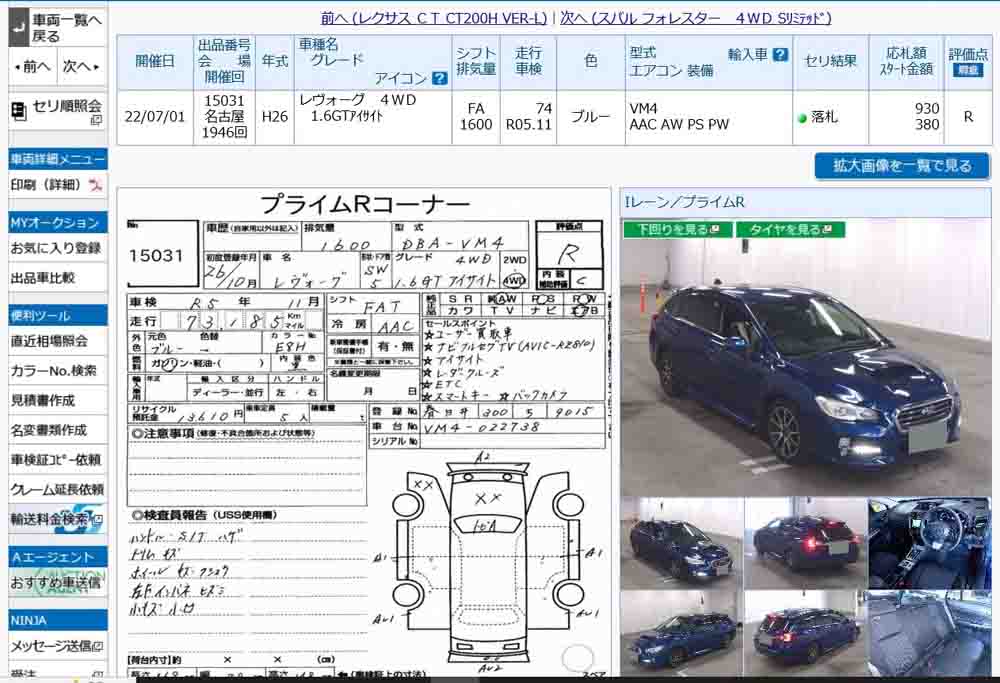Open 直近相場照会 tool
Screen dimensions: 1000x683
49,341
